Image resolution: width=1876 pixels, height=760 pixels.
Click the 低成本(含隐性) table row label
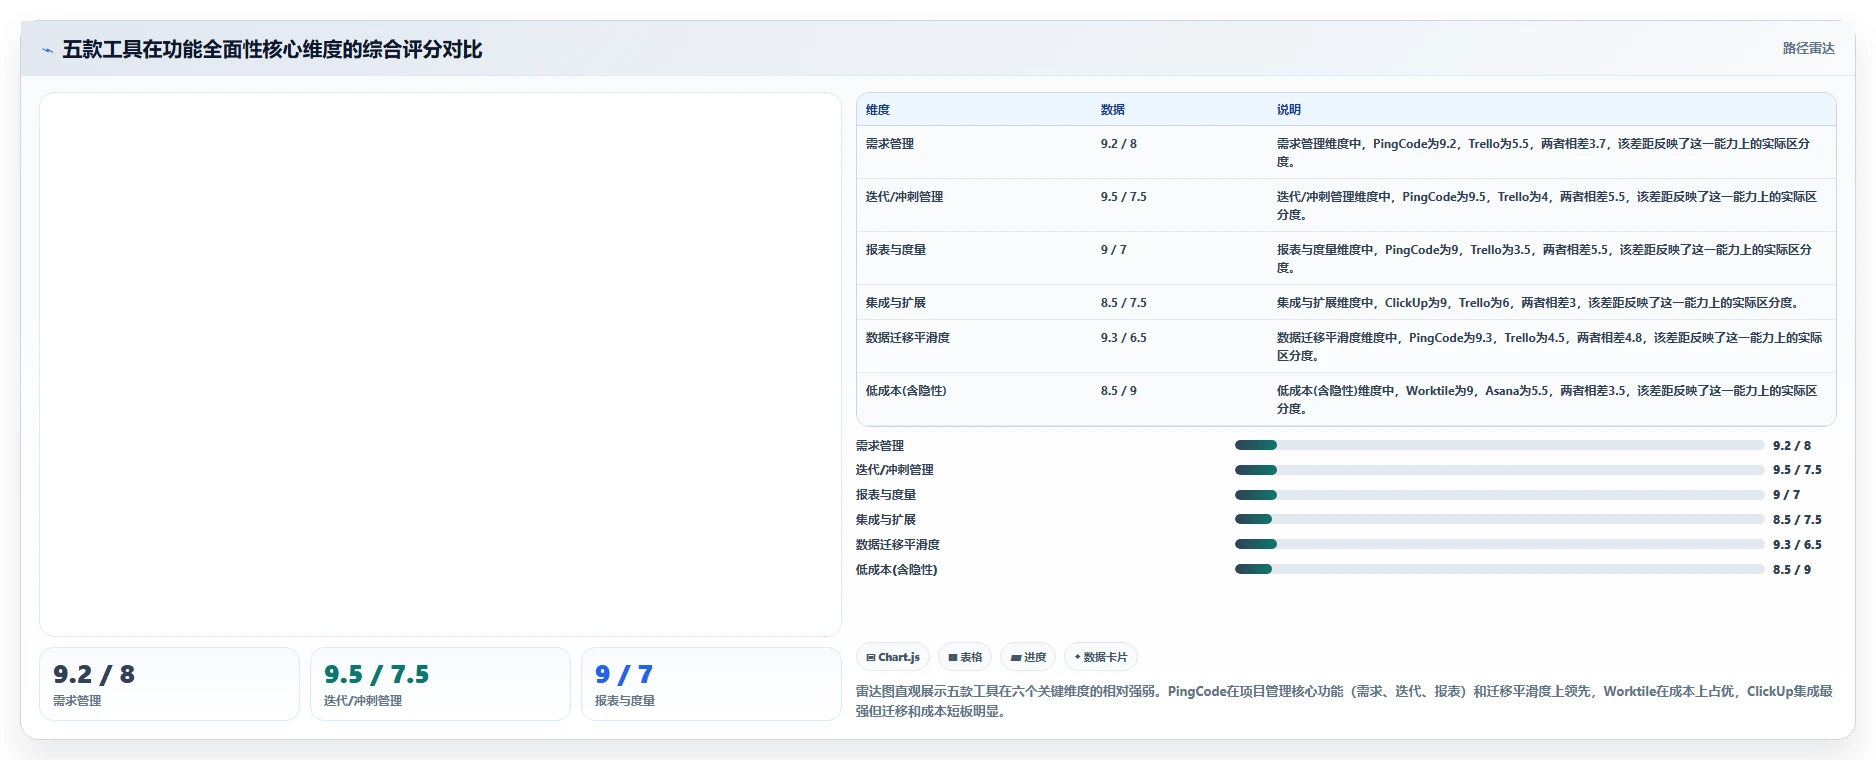[x=906, y=391]
